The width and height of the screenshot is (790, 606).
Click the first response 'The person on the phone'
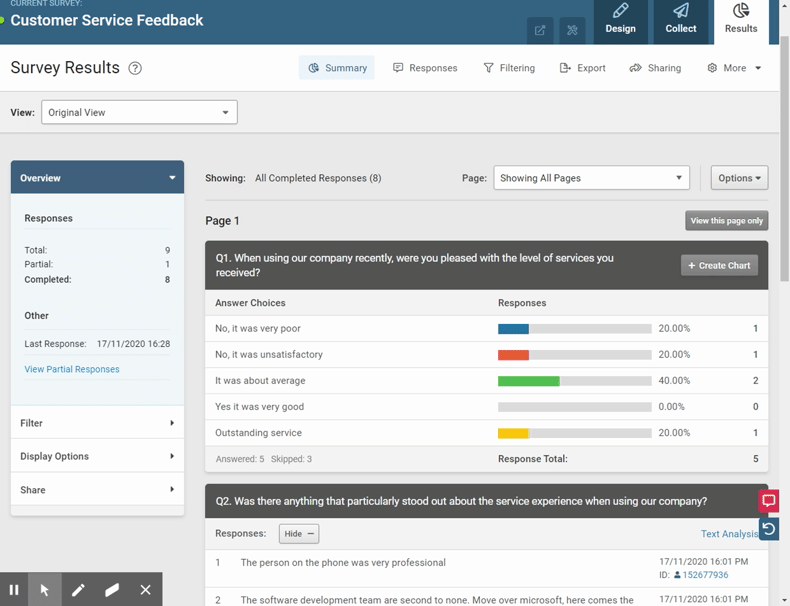[x=343, y=563]
